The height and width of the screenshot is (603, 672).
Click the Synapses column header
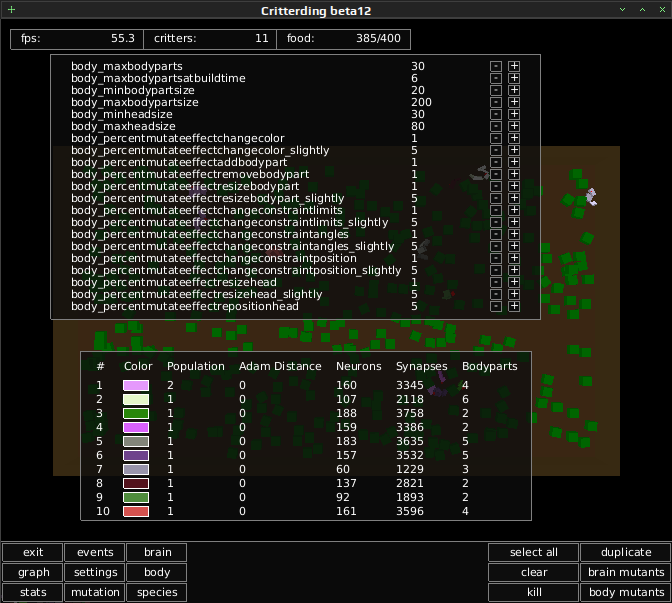pyautogui.click(x=421, y=366)
